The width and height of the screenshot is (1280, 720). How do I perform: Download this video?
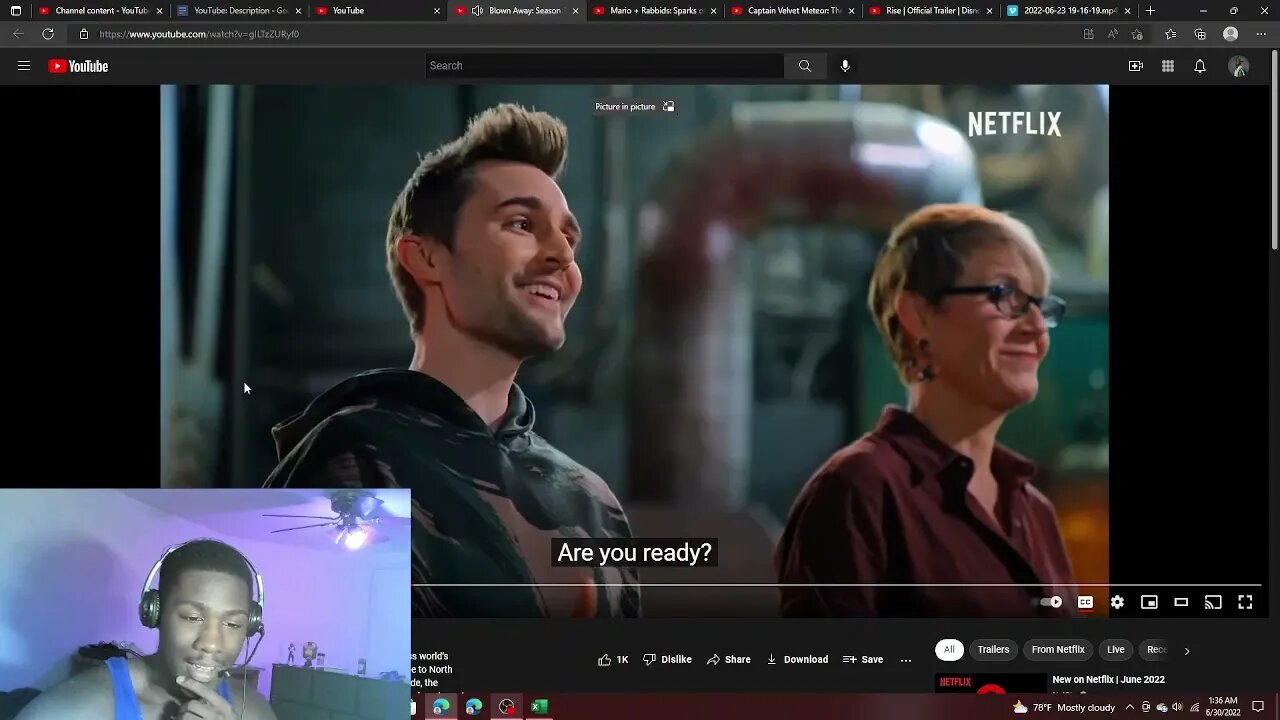tap(797, 659)
